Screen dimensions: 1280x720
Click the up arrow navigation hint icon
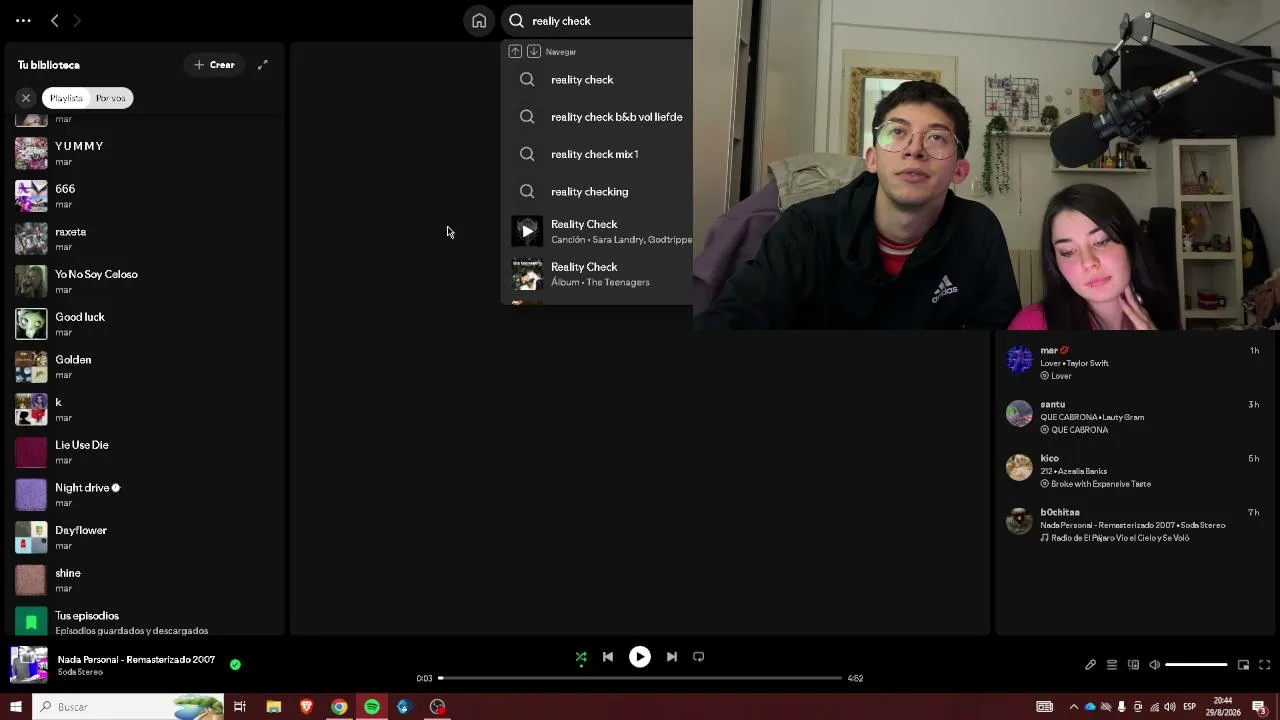[x=515, y=51]
